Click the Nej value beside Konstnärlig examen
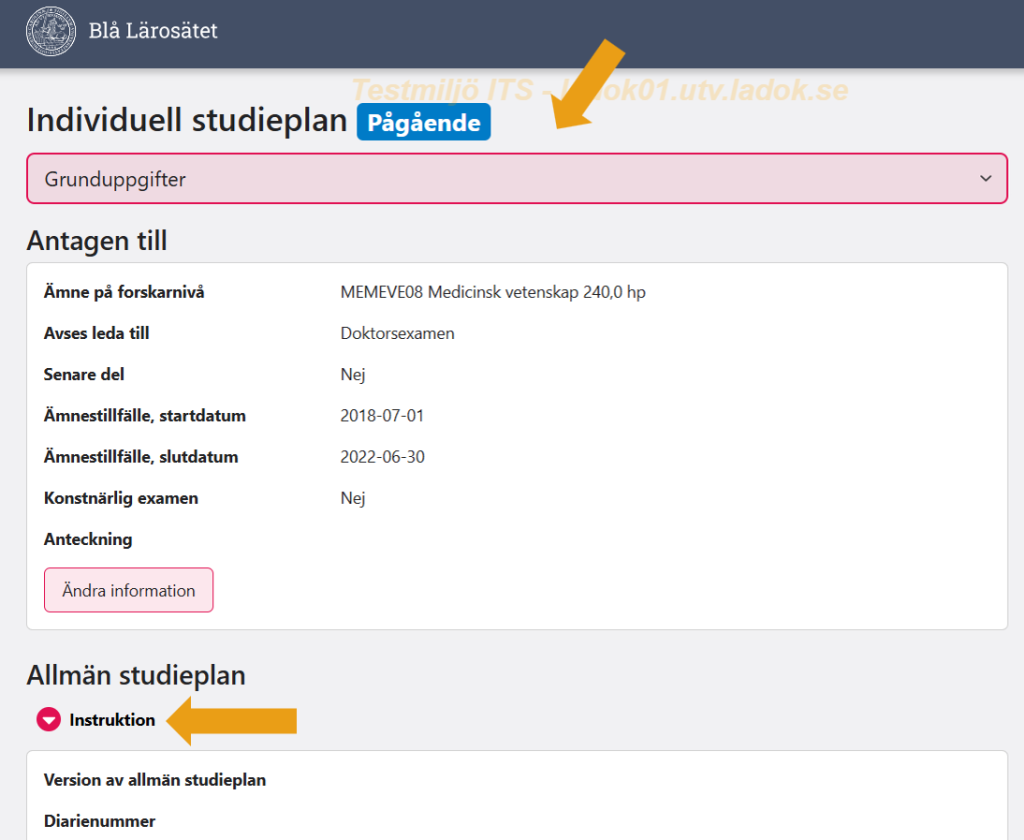The image size is (1024, 840). pos(353,498)
